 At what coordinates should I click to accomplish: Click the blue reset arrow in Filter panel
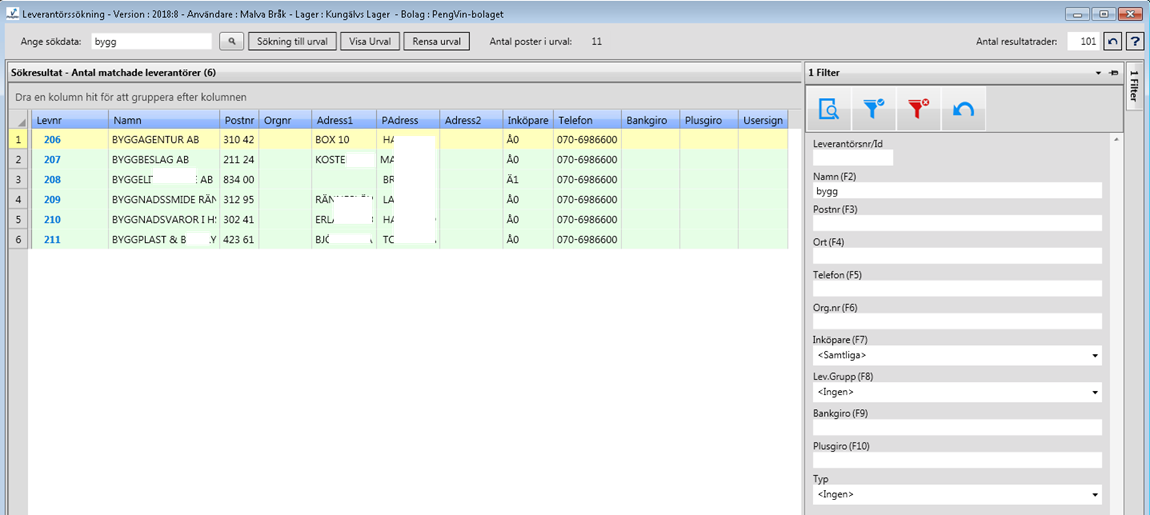(x=963, y=110)
